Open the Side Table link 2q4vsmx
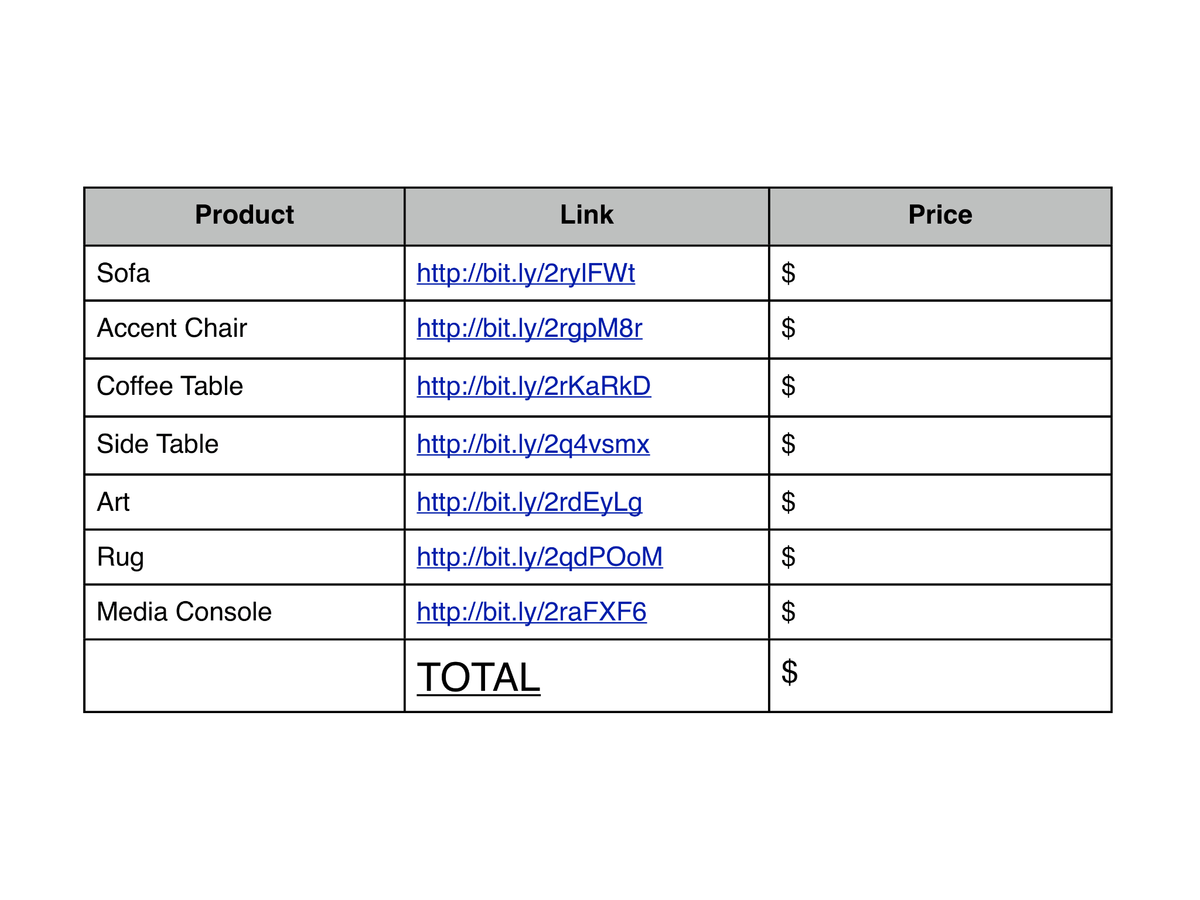Viewport: 1200px width, 900px height. [533, 445]
